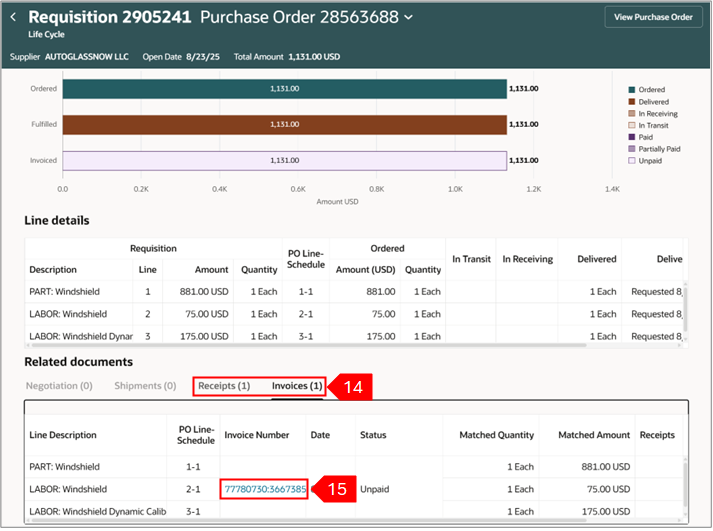Click the In Transit legend swatch

click(x=631, y=125)
